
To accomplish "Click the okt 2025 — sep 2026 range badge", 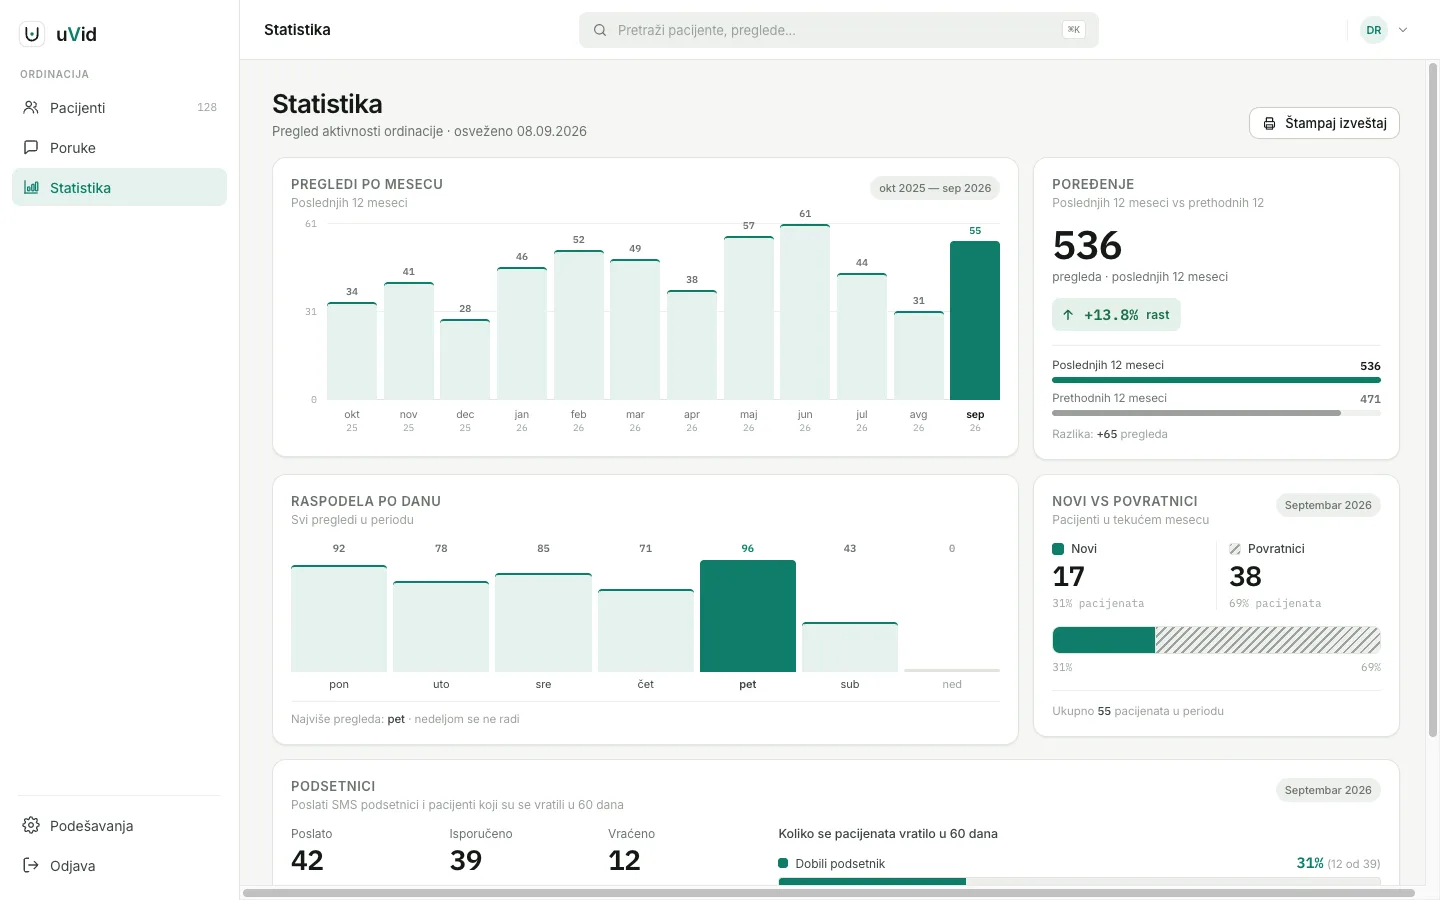I will (935, 188).
